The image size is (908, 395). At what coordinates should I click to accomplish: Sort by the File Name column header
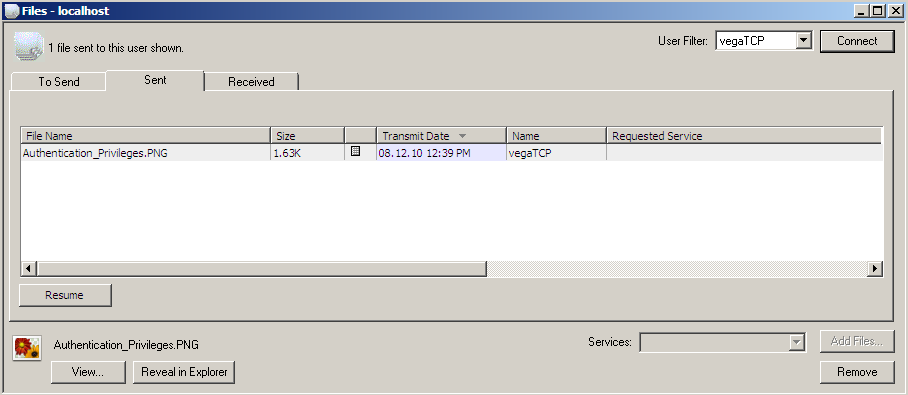(146, 136)
